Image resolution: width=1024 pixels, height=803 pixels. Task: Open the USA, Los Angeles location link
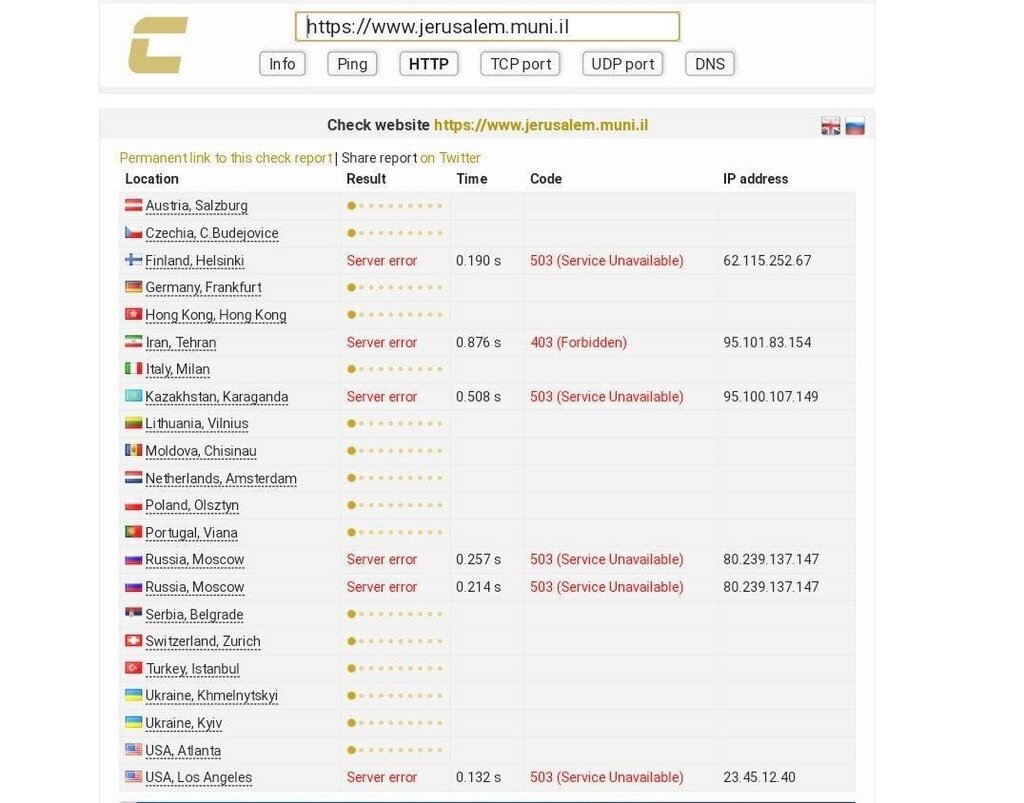198,777
